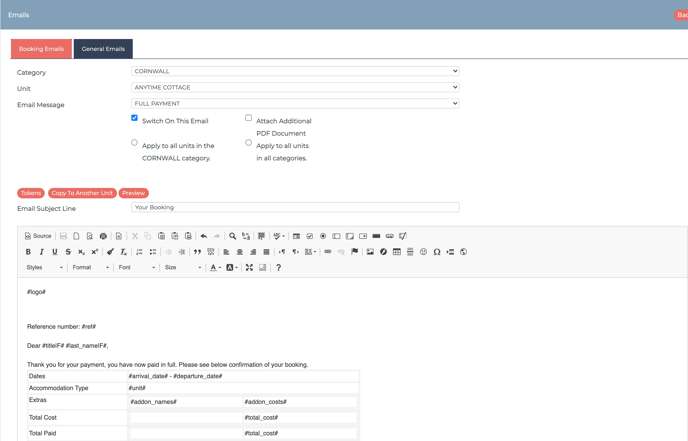
Task: Click the Insert Image icon
Action: [370, 252]
